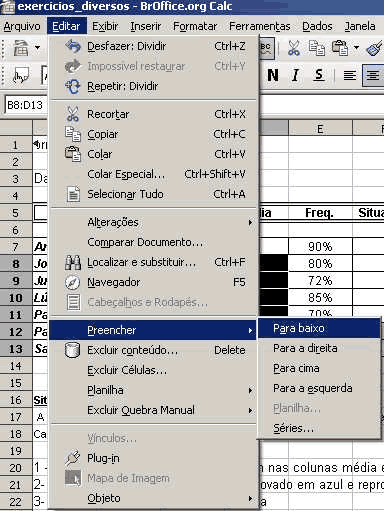Click the Freq. header cell

320,212
